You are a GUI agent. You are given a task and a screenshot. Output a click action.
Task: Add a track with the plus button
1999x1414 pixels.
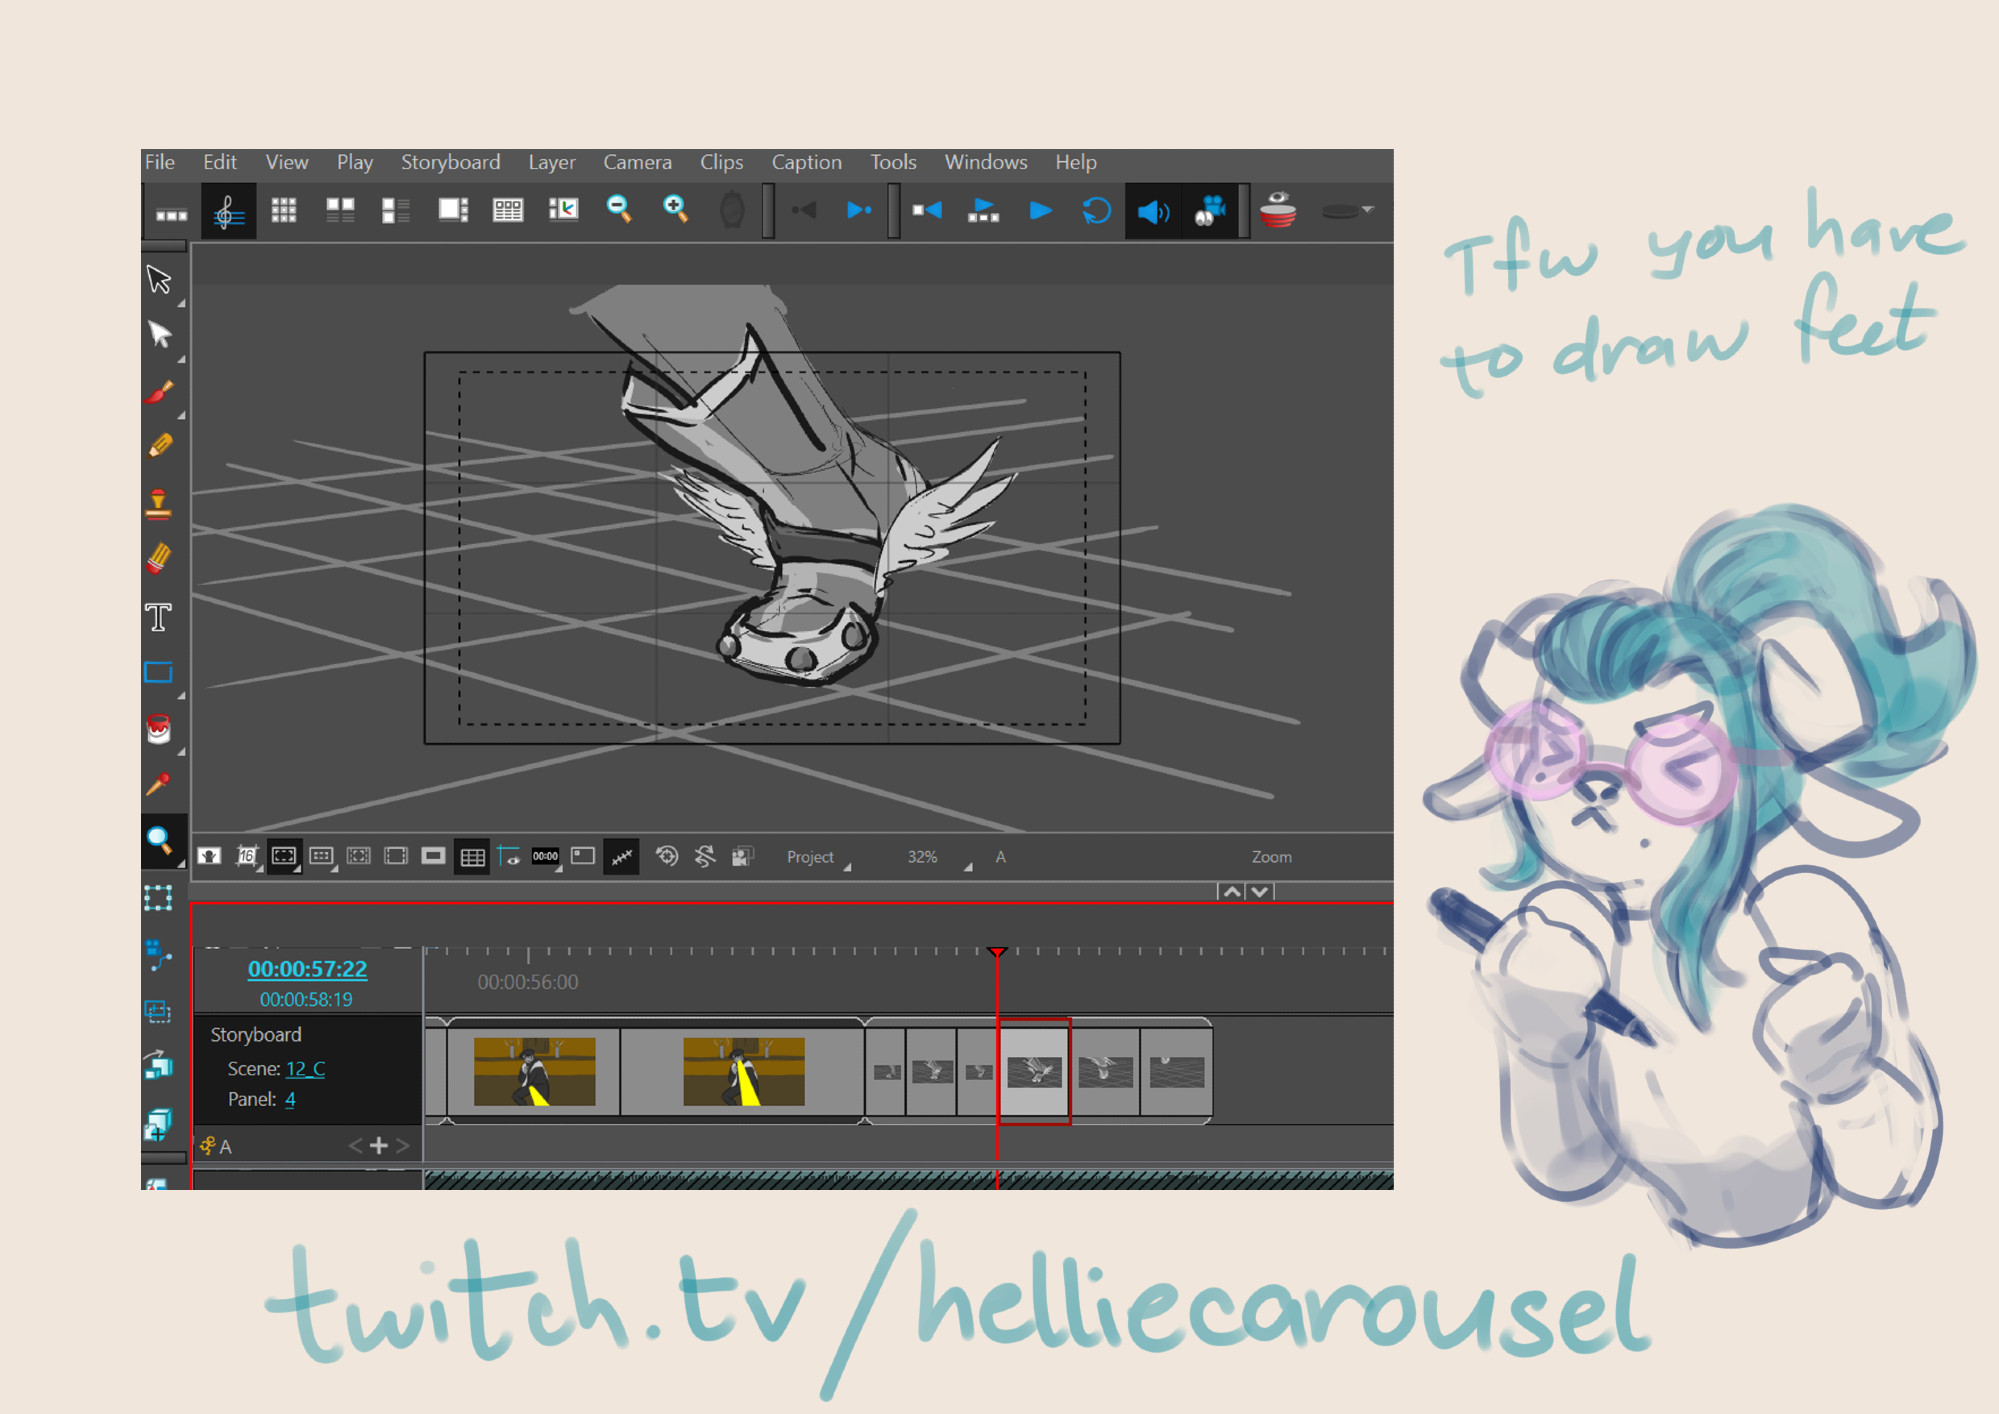coord(378,1145)
